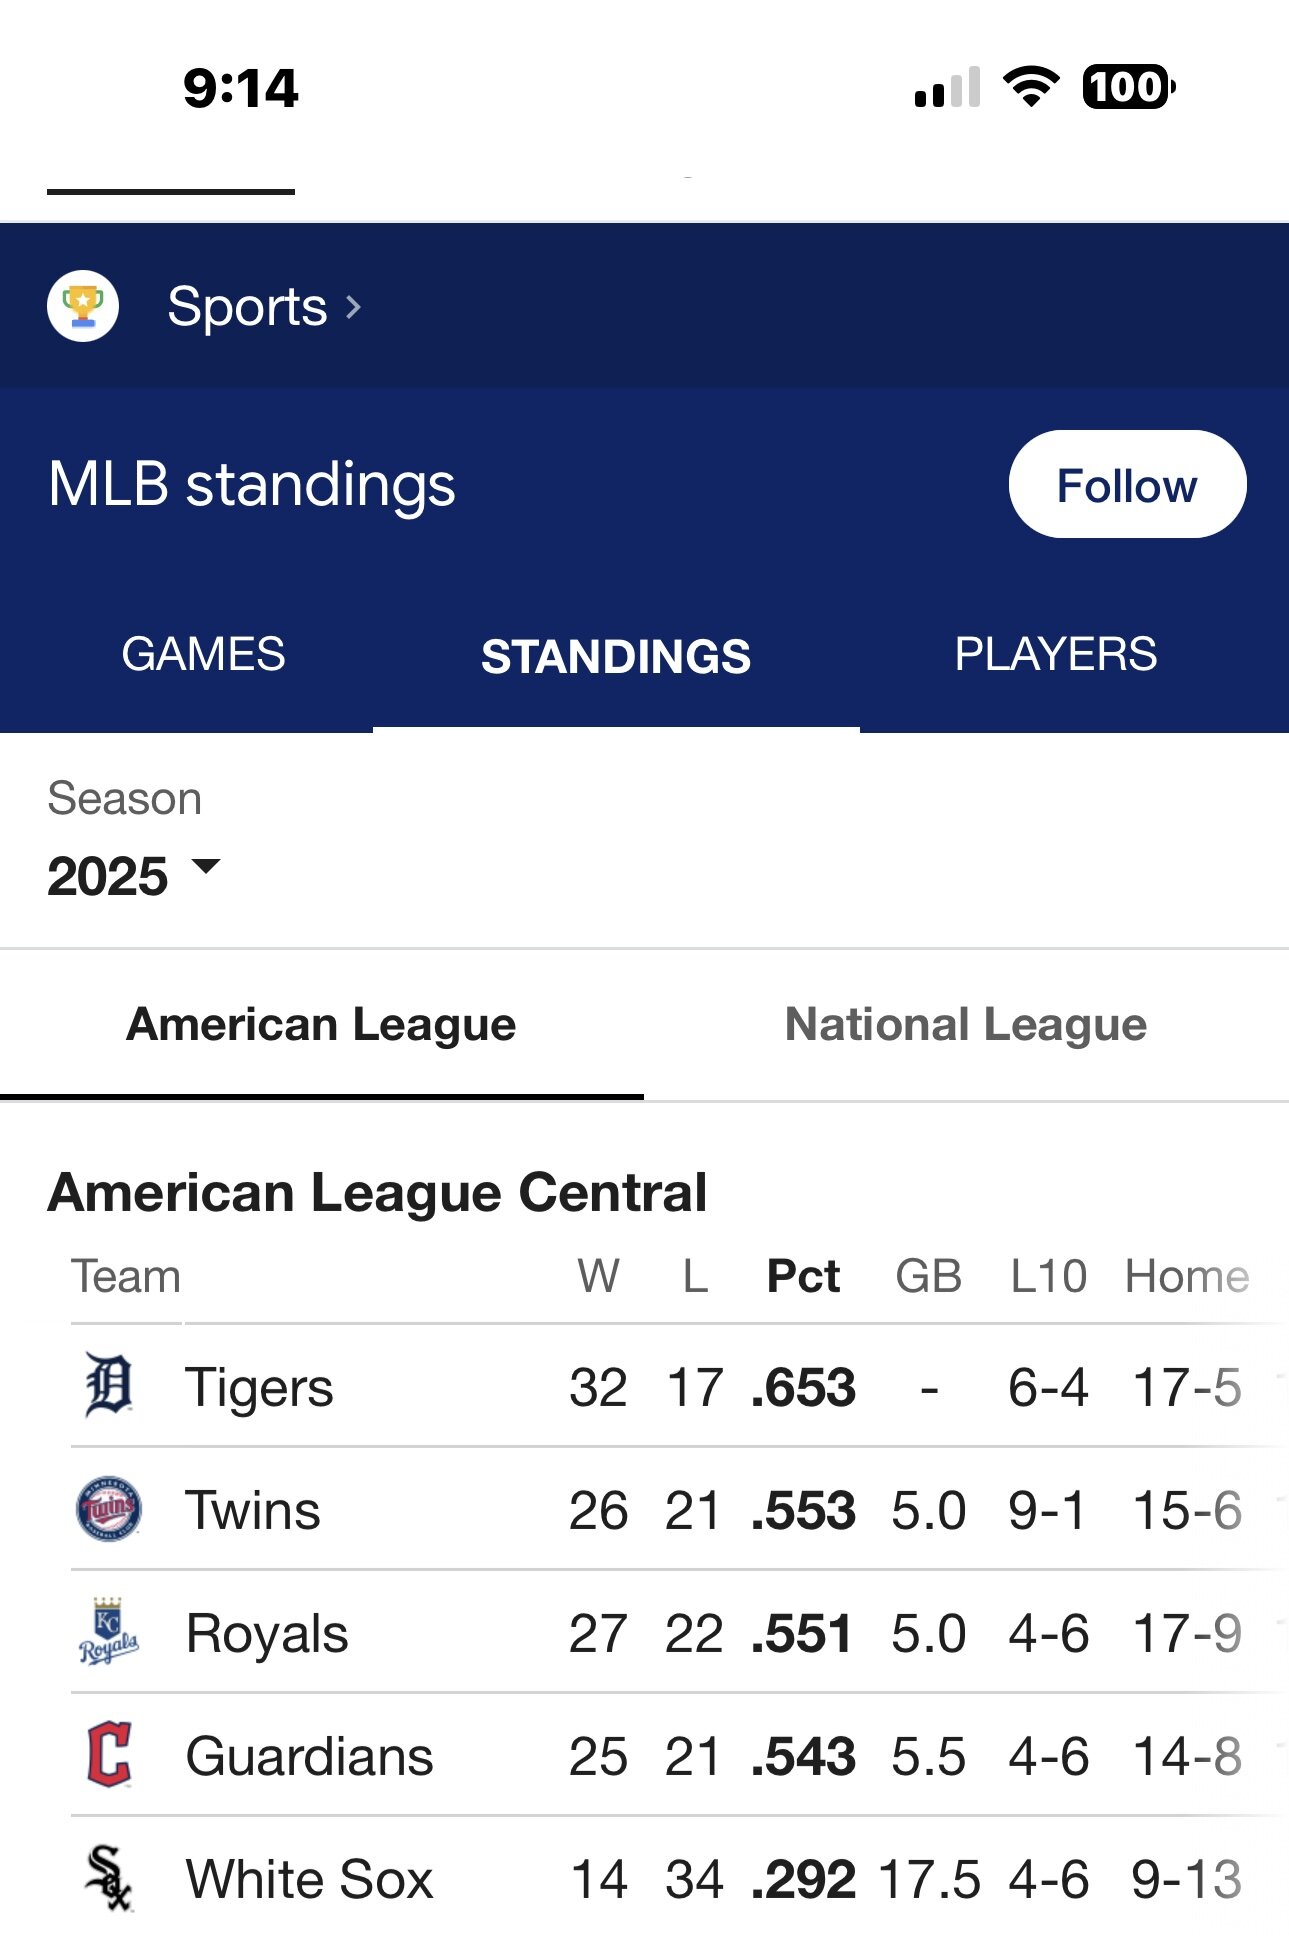Open the White Sox logo
The image size is (1289, 1940).
pos(109,1878)
